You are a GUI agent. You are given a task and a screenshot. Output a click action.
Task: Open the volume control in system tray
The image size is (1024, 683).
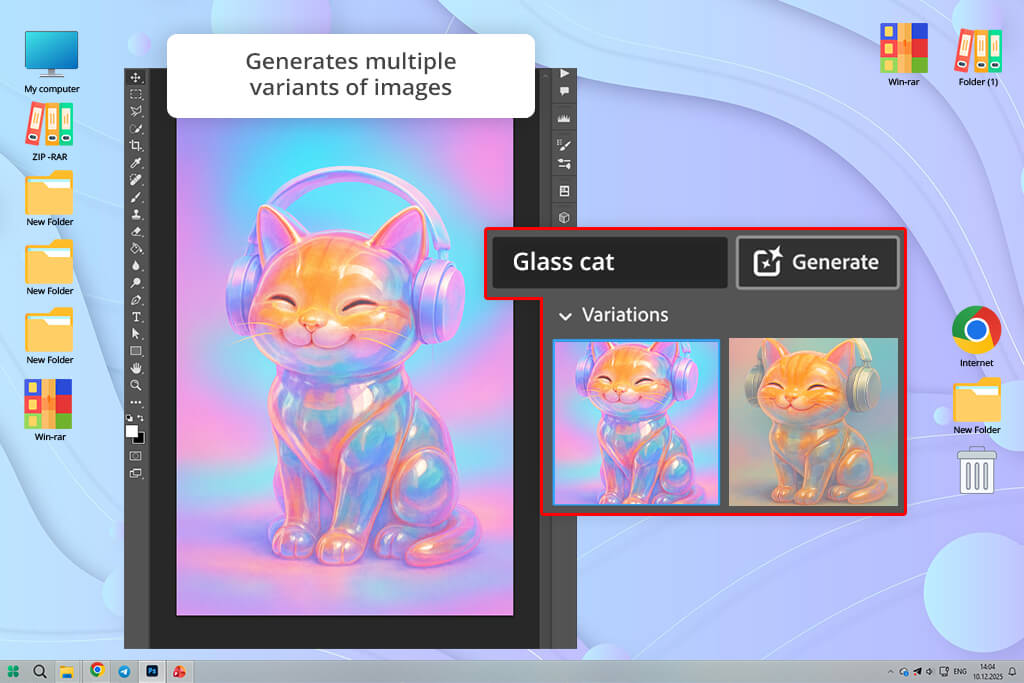coord(929,671)
